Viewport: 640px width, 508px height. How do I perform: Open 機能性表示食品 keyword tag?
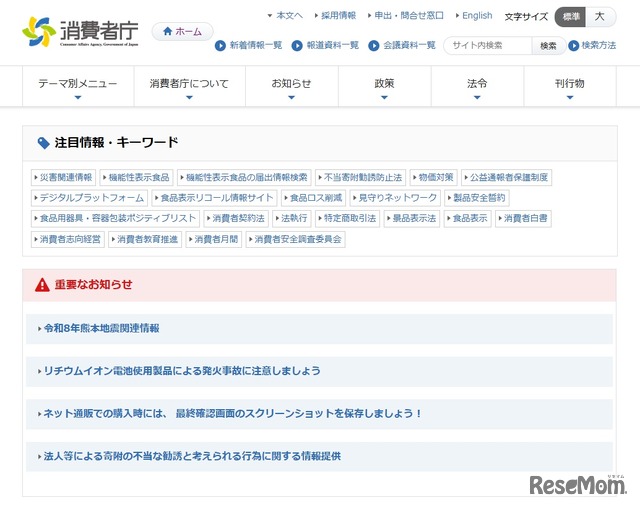(136, 177)
